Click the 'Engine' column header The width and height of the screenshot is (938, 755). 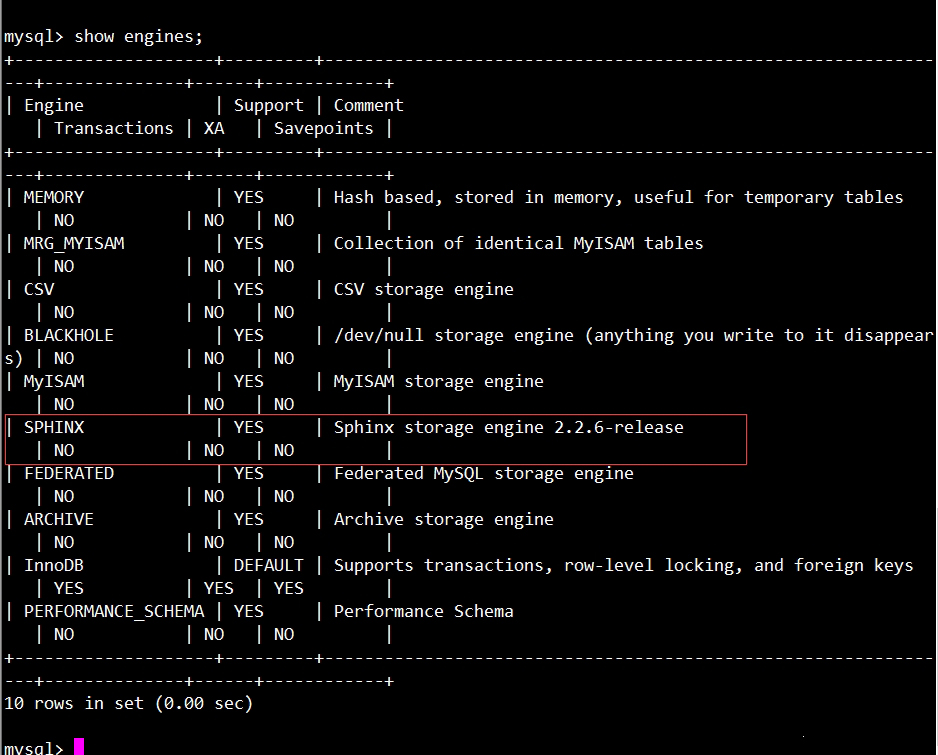[54, 106]
